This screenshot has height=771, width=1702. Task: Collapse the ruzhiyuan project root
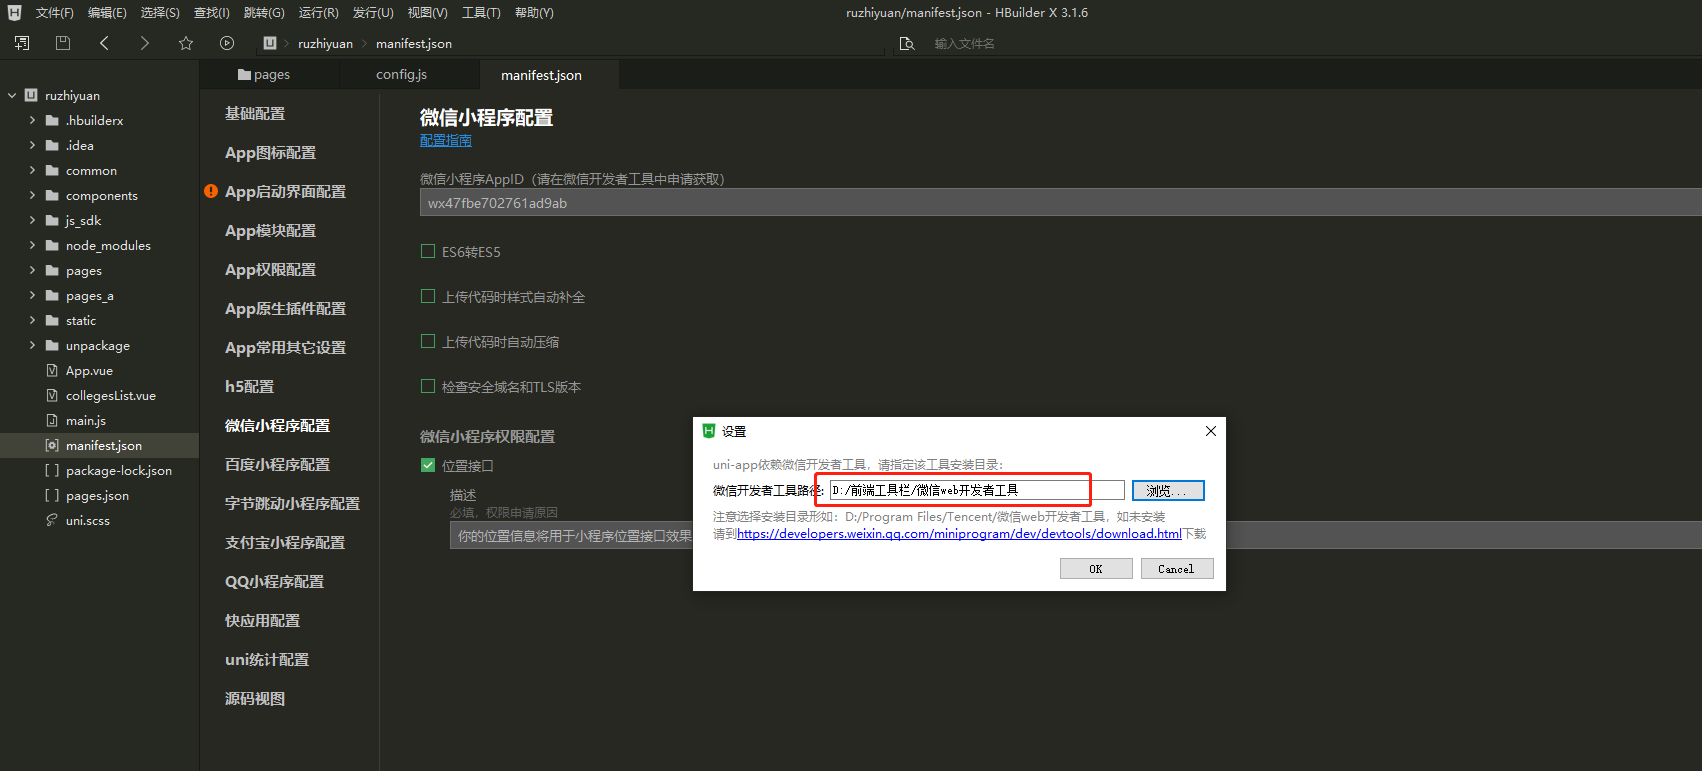[12, 95]
